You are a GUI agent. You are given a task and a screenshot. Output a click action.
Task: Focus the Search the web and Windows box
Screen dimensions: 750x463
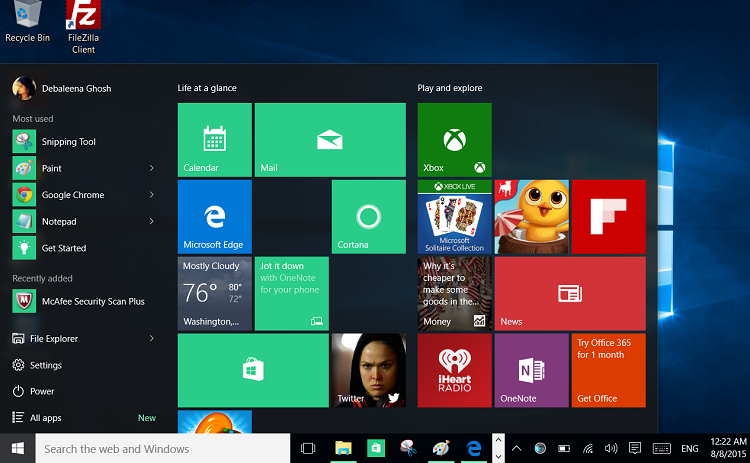pos(163,449)
